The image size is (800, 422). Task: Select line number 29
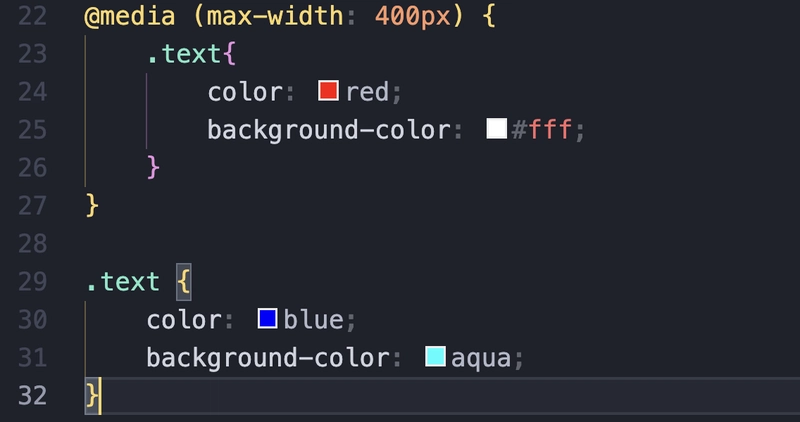coord(32,282)
